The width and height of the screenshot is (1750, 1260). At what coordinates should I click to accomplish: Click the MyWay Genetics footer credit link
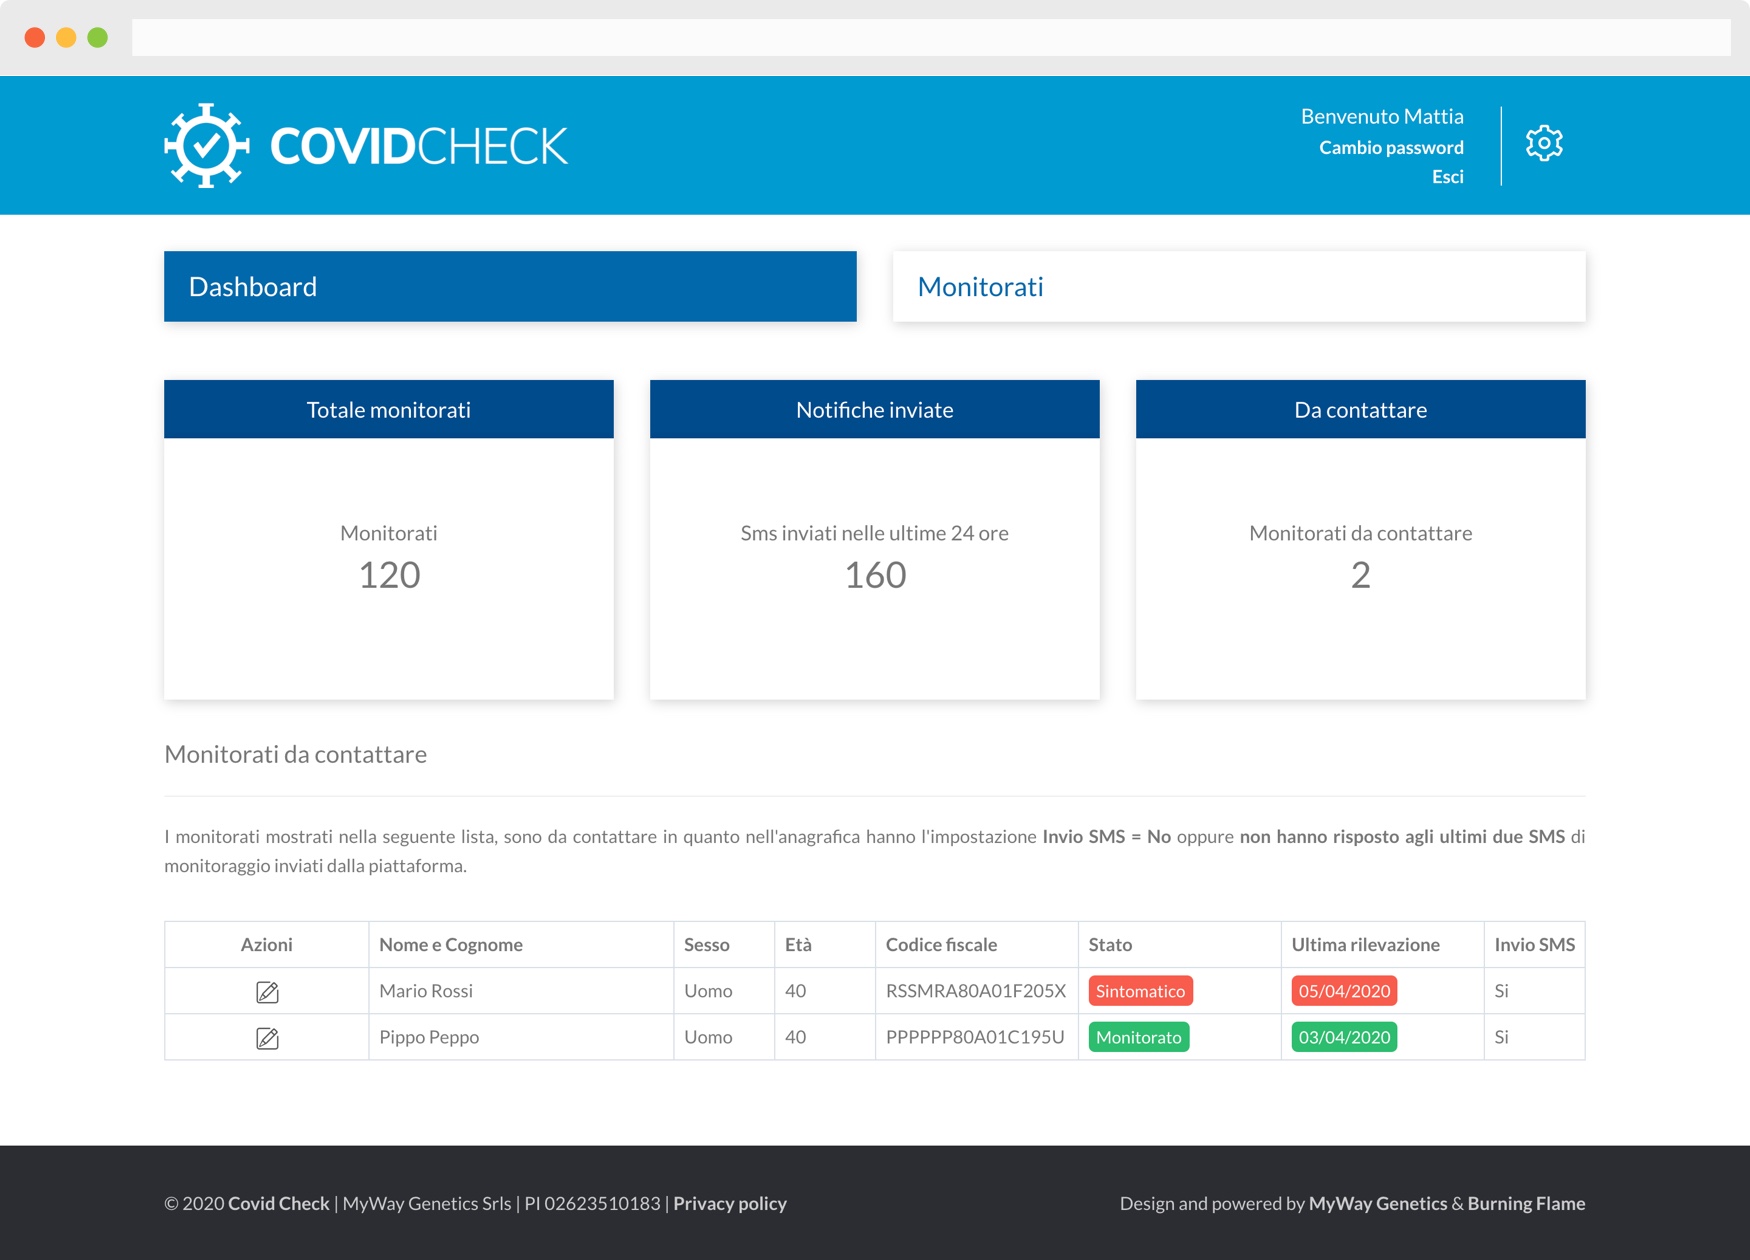[x=1377, y=1203]
